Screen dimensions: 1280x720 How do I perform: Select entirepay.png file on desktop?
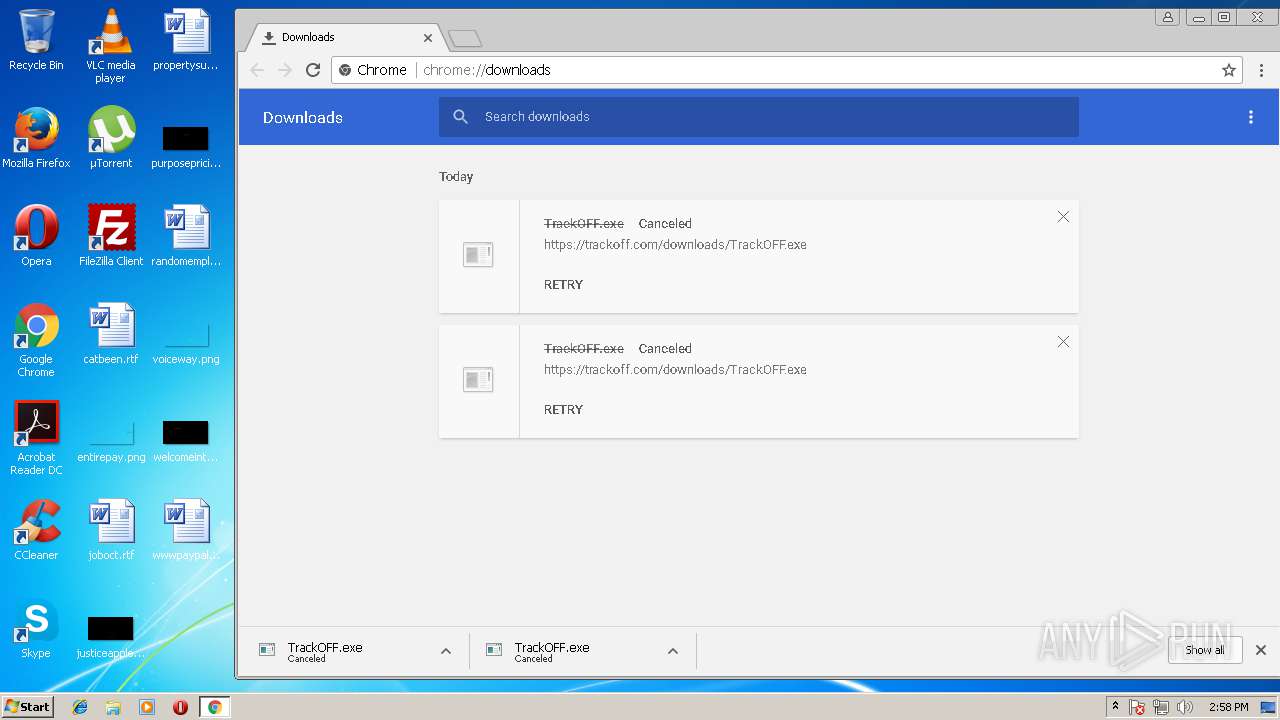click(110, 438)
